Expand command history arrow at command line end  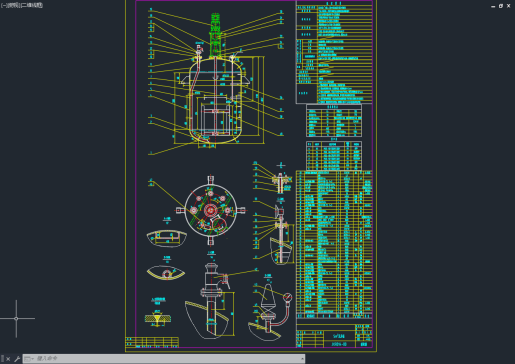point(302,359)
